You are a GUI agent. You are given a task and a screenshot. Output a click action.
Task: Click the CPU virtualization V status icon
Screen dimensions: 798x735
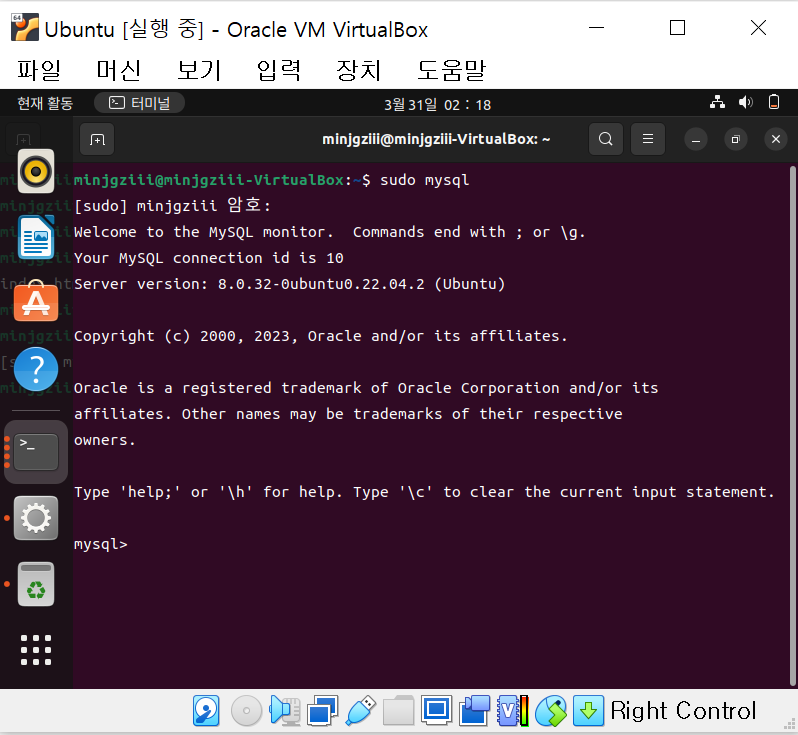pyautogui.click(x=512, y=711)
